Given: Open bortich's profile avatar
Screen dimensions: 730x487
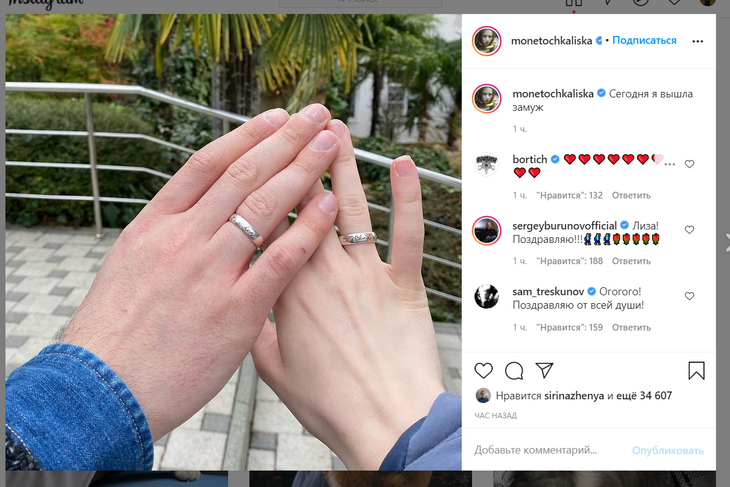Looking at the screenshot, I should click(x=487, y=164).
